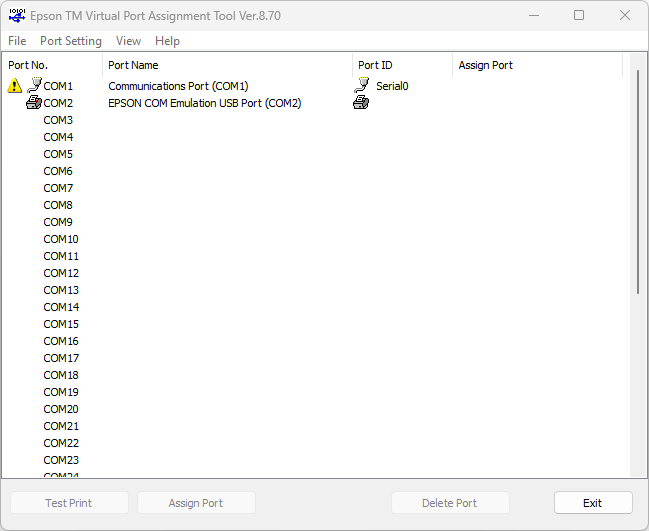Screen dimensions: 649x531
Task: Select Communications Port (COM1) name
Action: 178,86
